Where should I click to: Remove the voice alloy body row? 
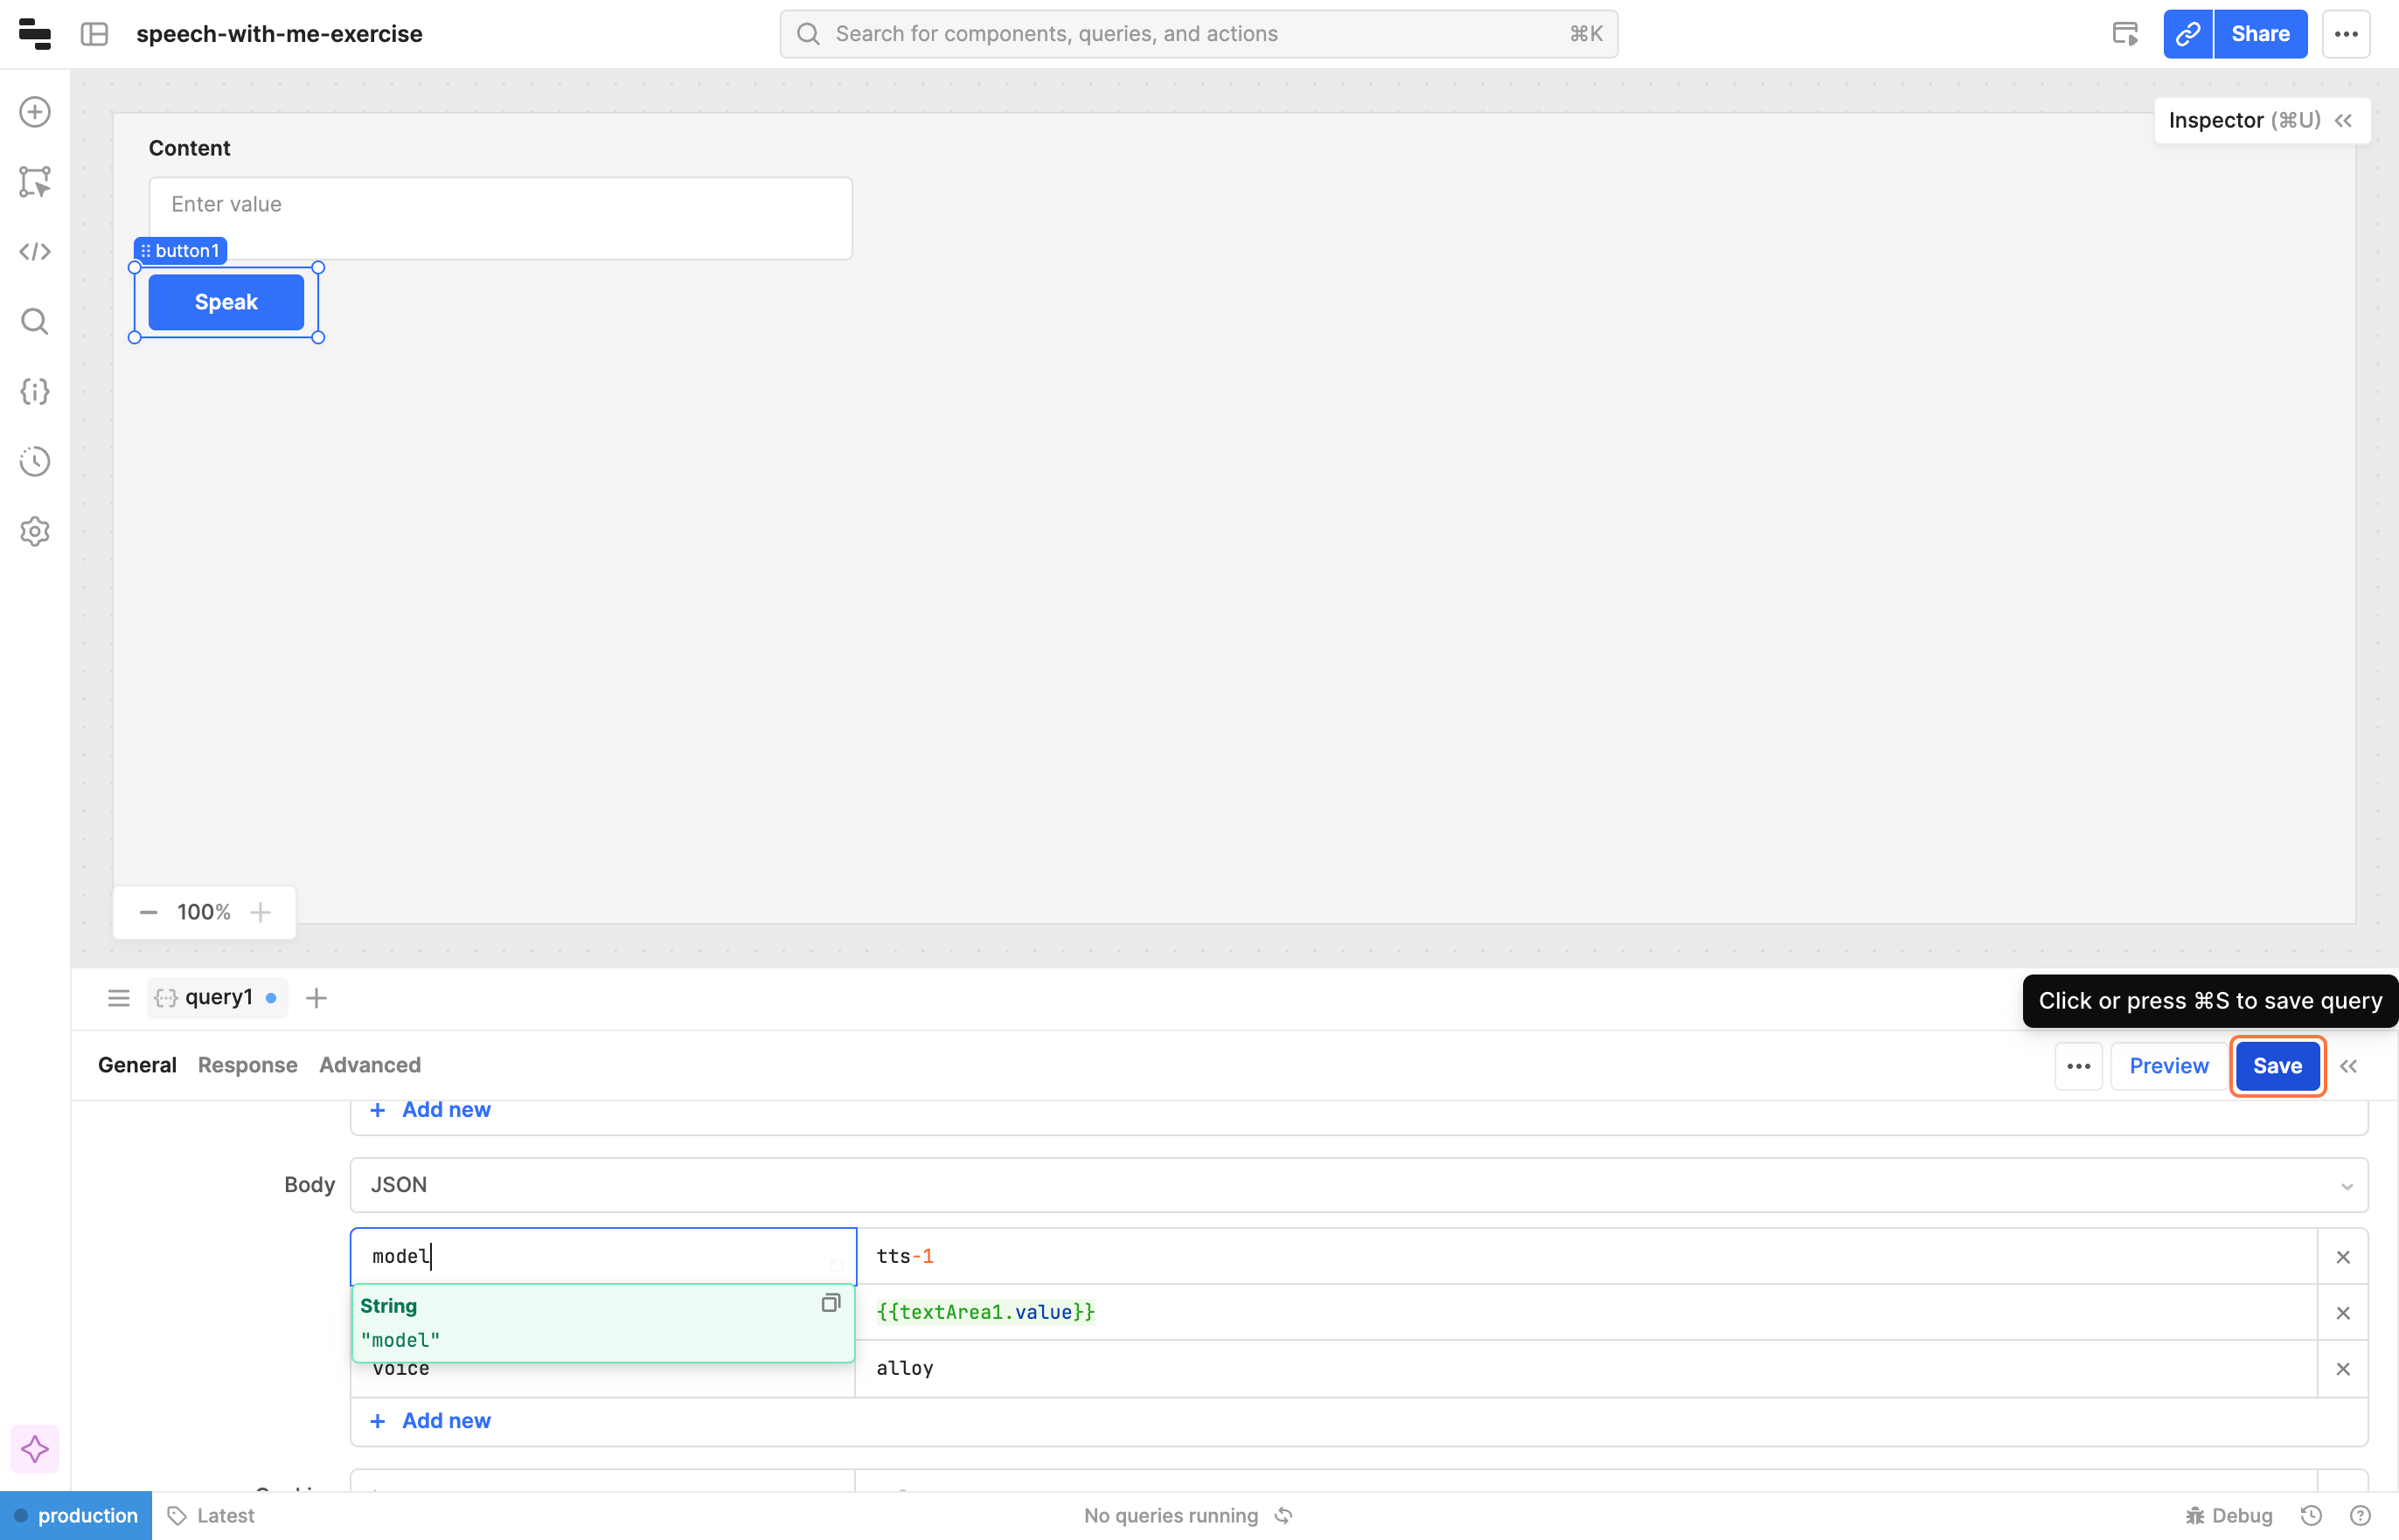pos(2342,1369)
